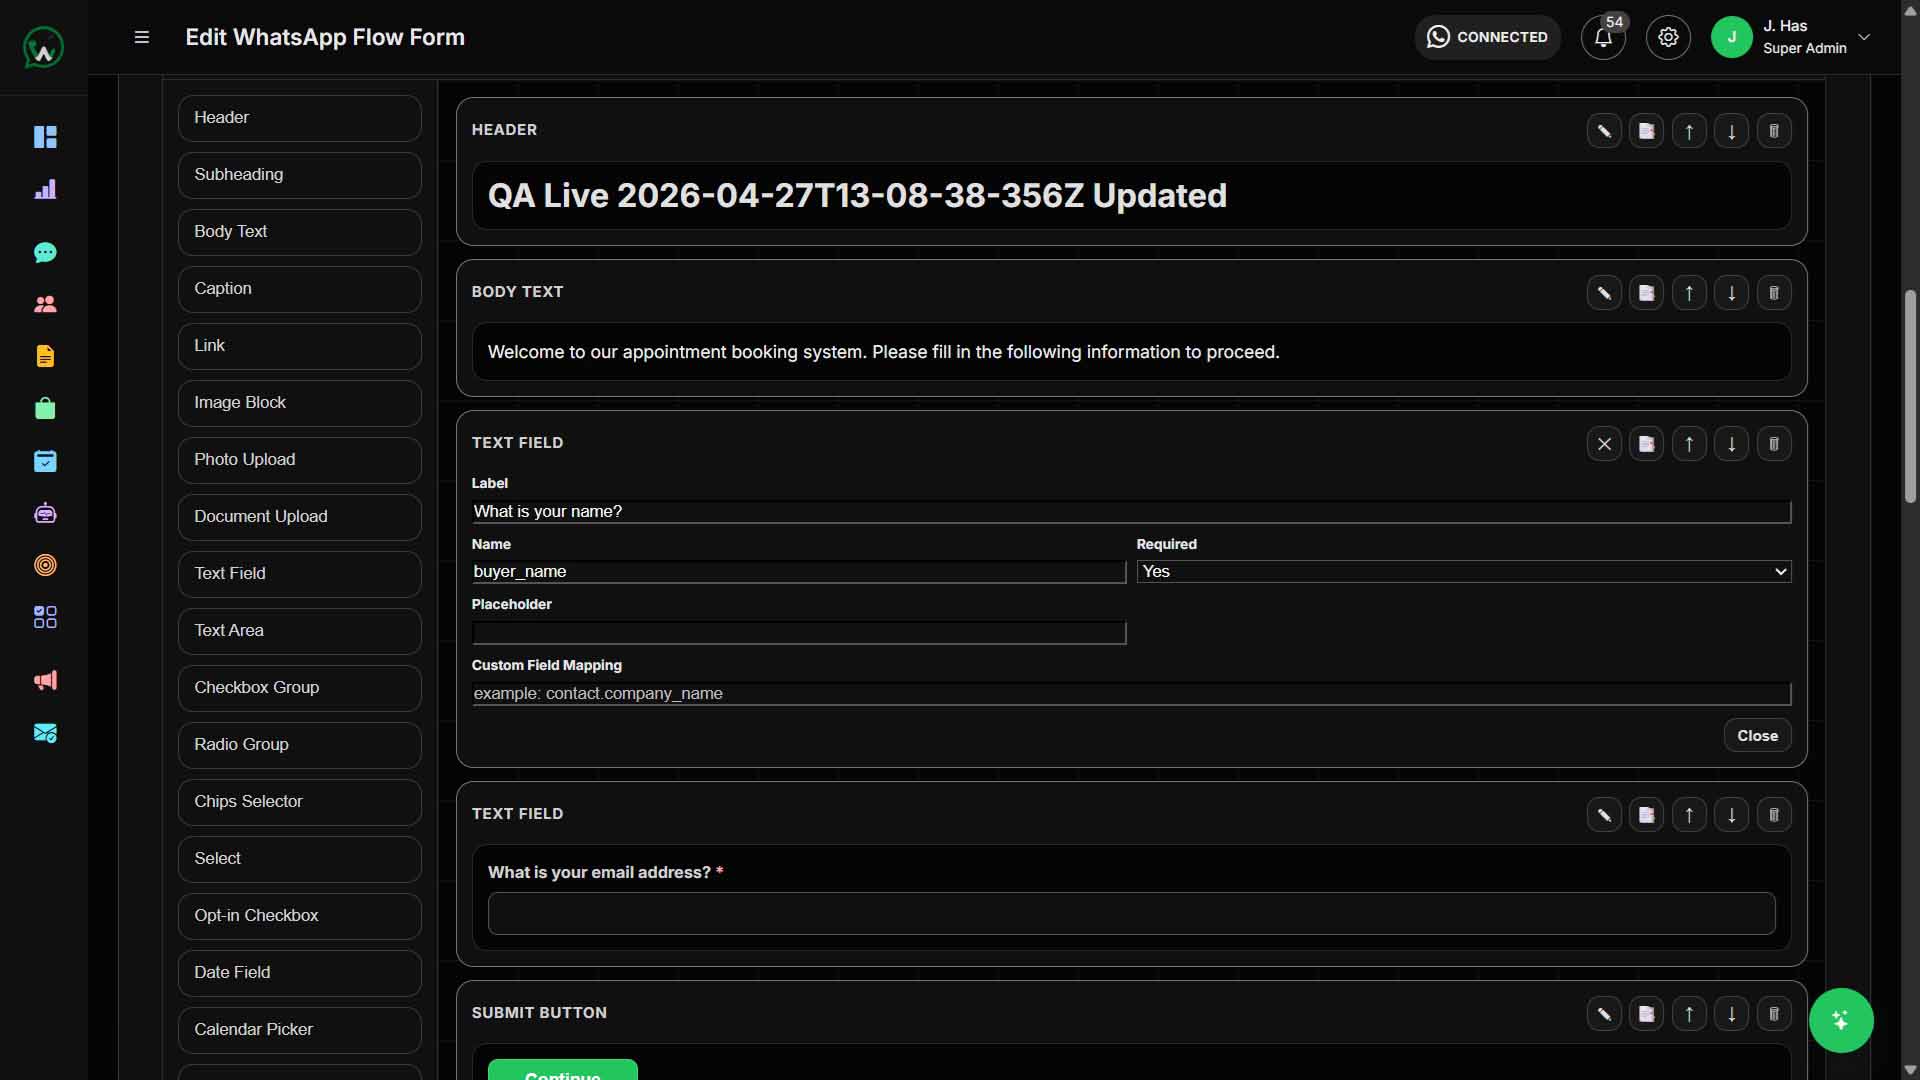Add a Photo Upload component
The image size is (1920, 1080).
pyautogui.click(x=300, y=460)
